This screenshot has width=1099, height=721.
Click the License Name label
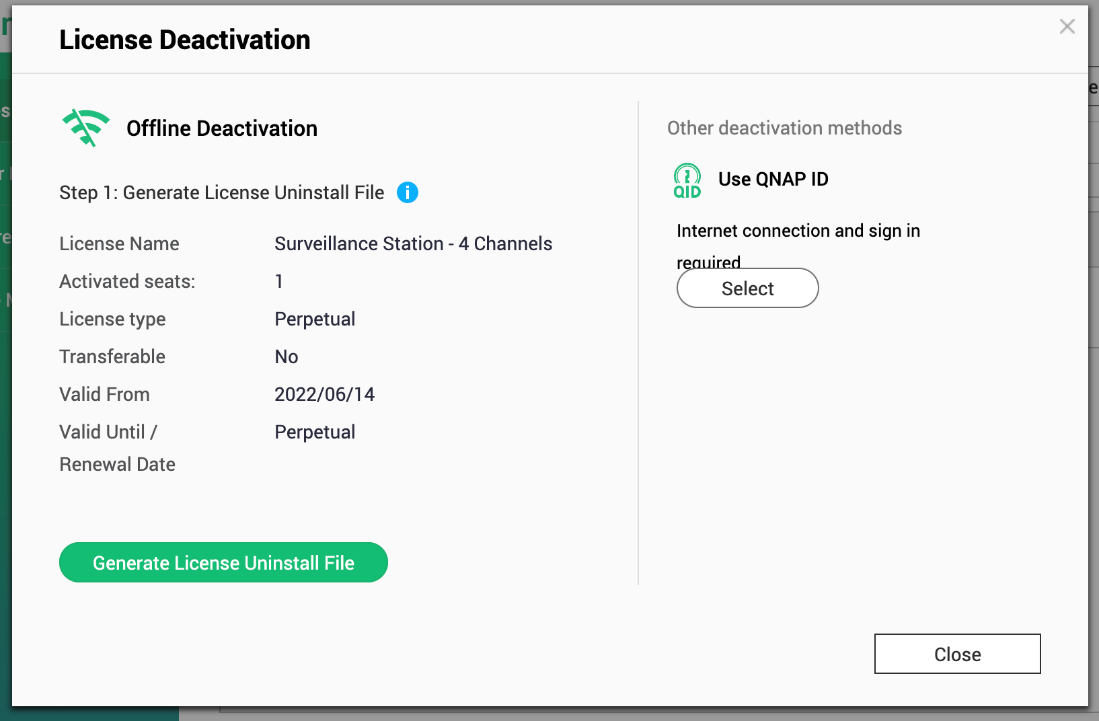119,244
